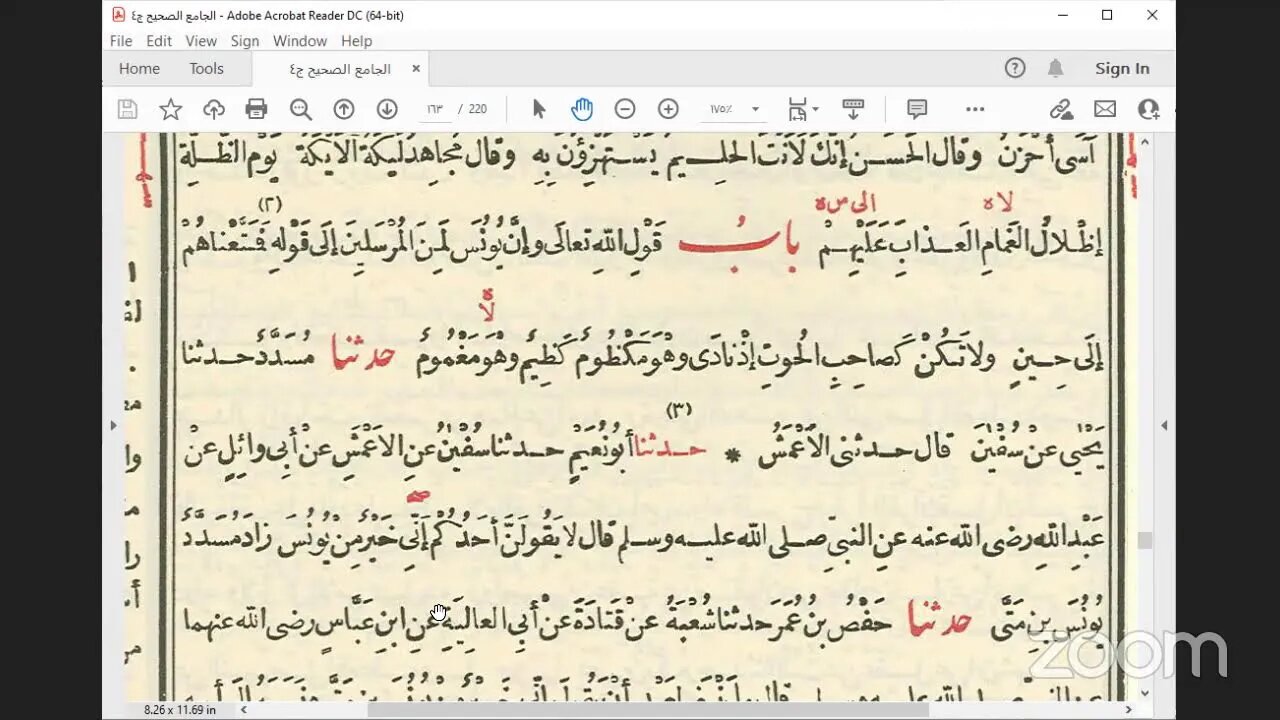Screen dimensions: 1280x720
Task: Open the File menu
Action: pos(121,41)
